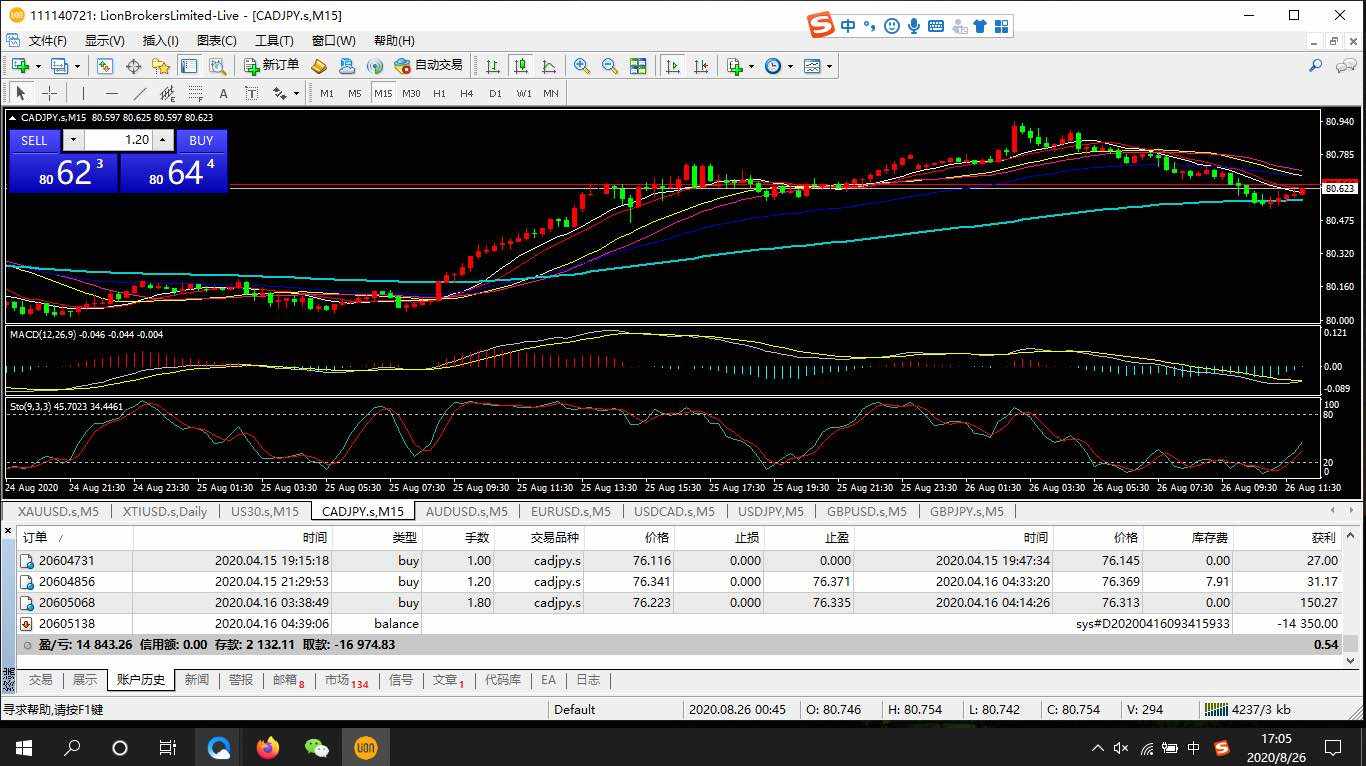Screen dimensions: 1366x766
Task: Open WeChat from the Windows taskbar
Action: point(317,747)
